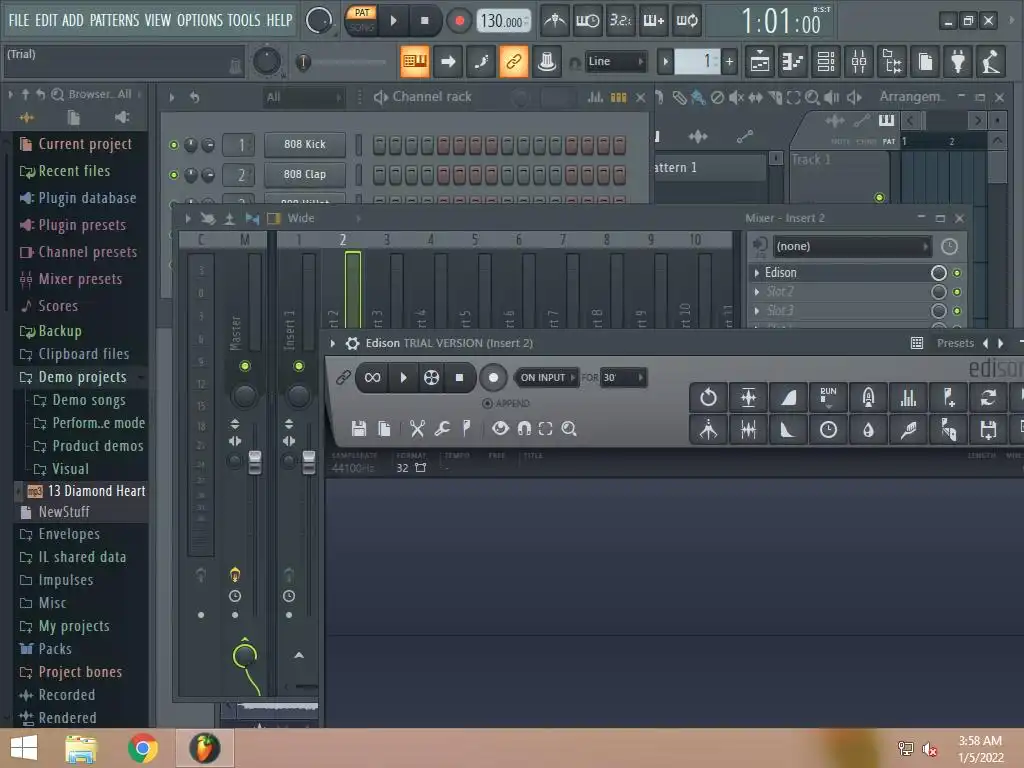1024x768 pixels.
Task: Expand the Packs folder
Action: [55, 648]
